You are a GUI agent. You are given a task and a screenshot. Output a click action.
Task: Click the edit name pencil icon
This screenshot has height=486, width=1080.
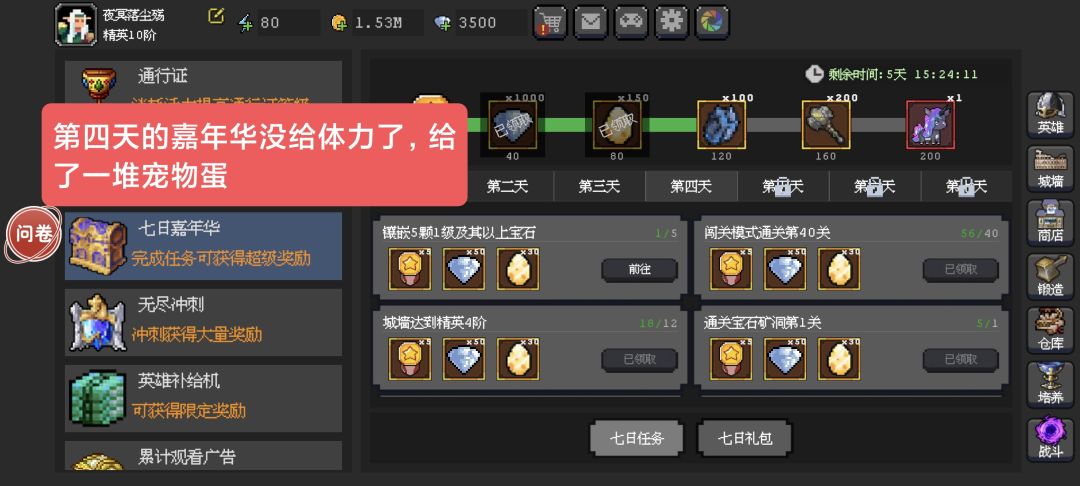[x=216, y=17]
